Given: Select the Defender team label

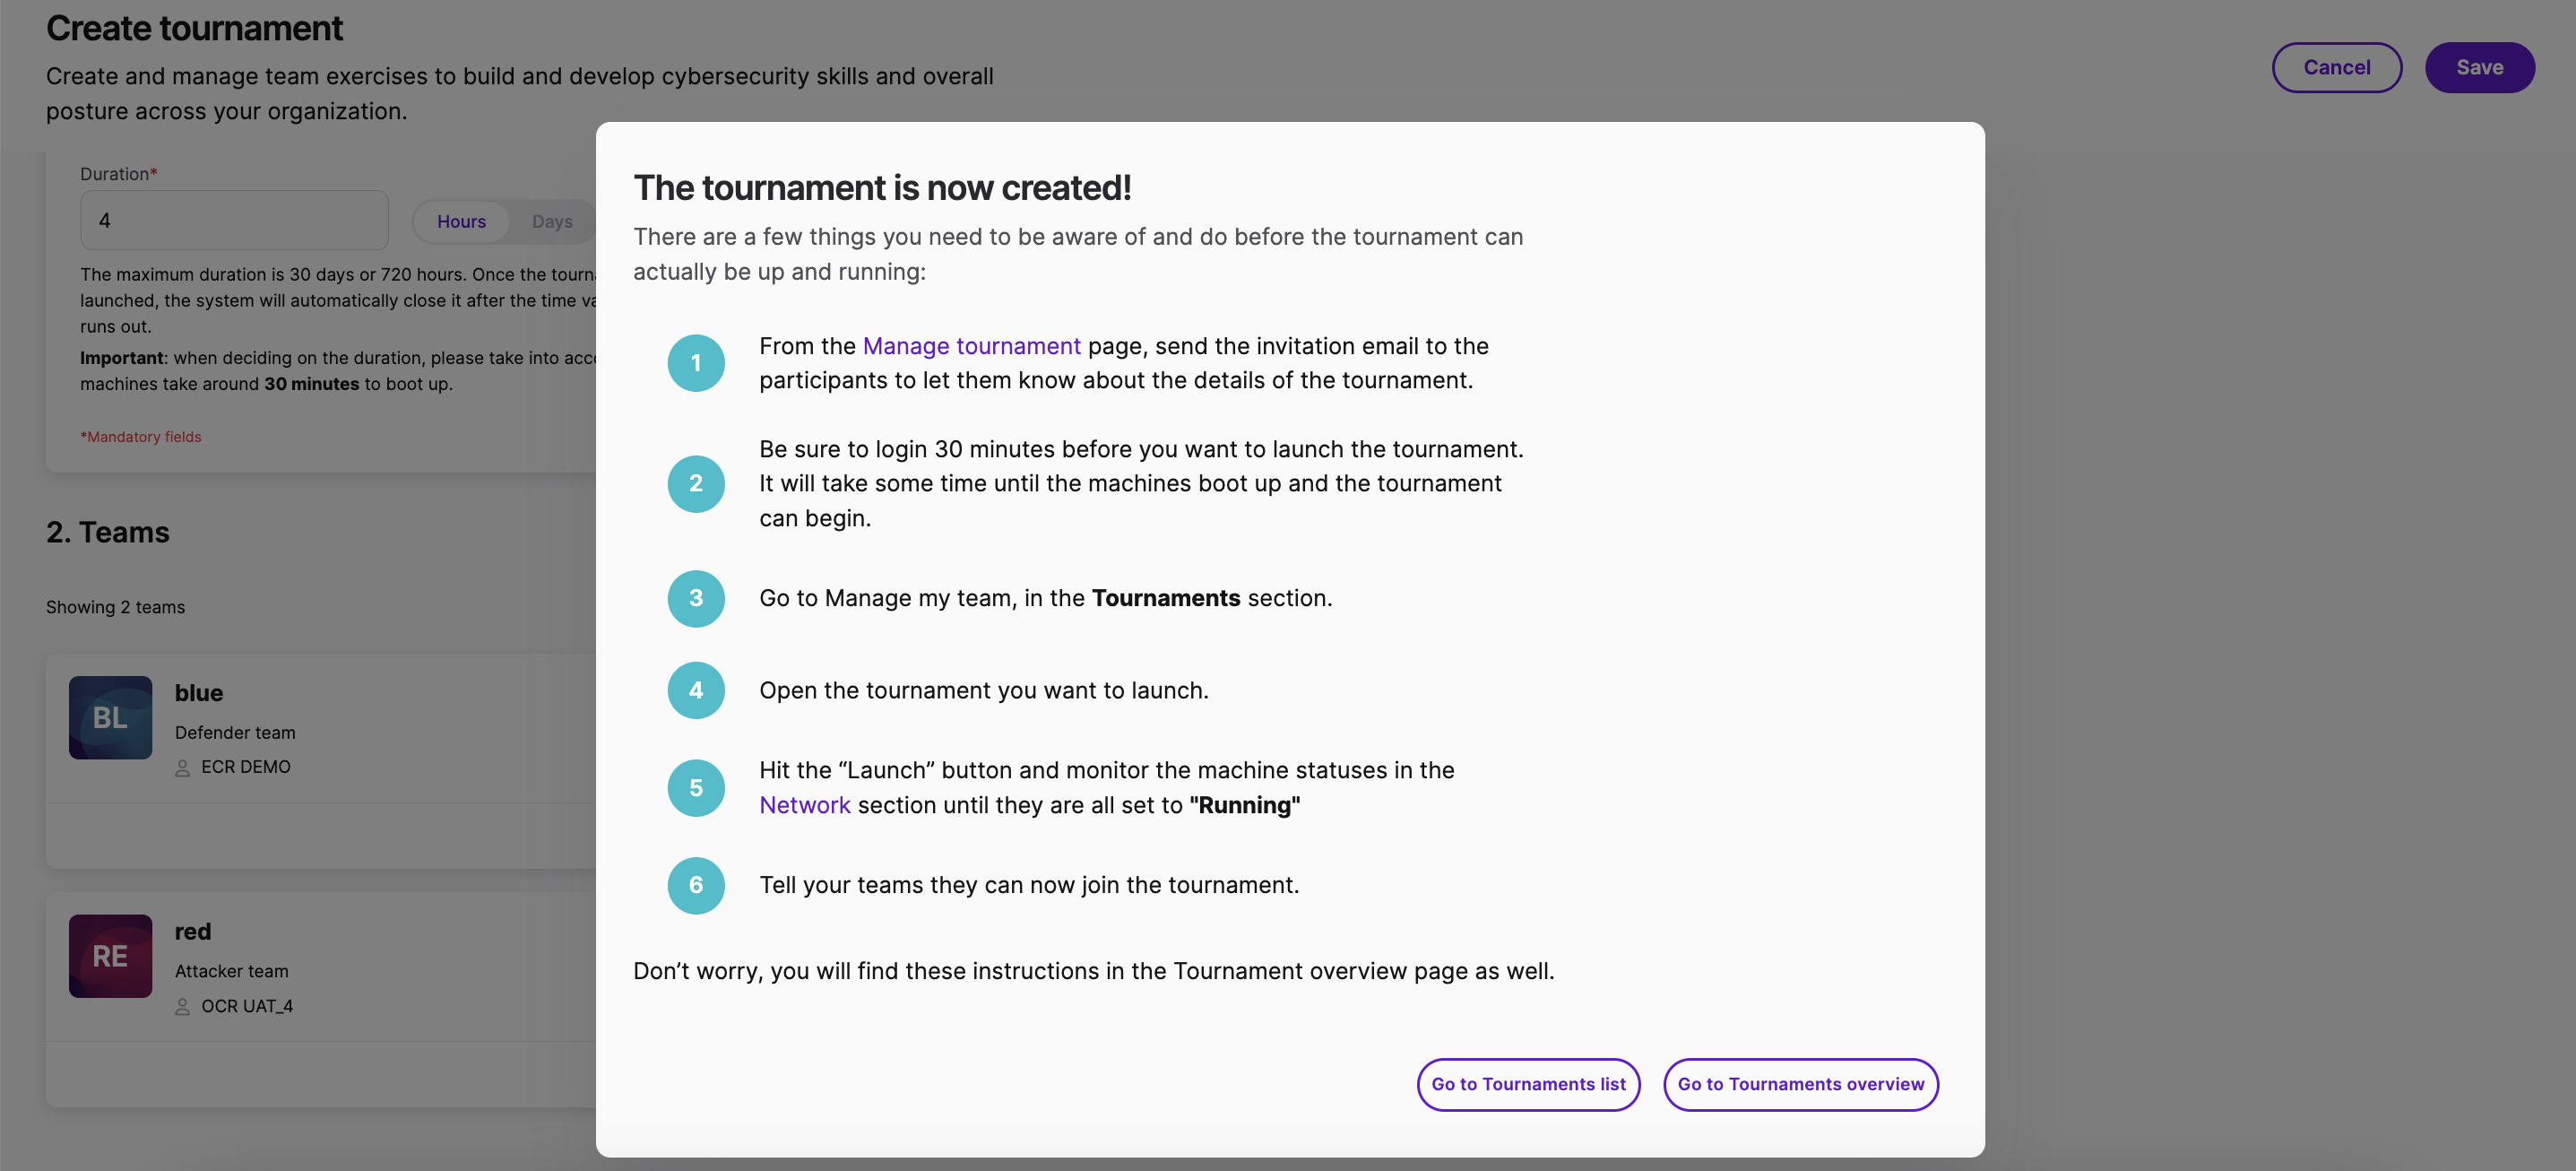Looking at the screenshot, I should pos(235,732).
